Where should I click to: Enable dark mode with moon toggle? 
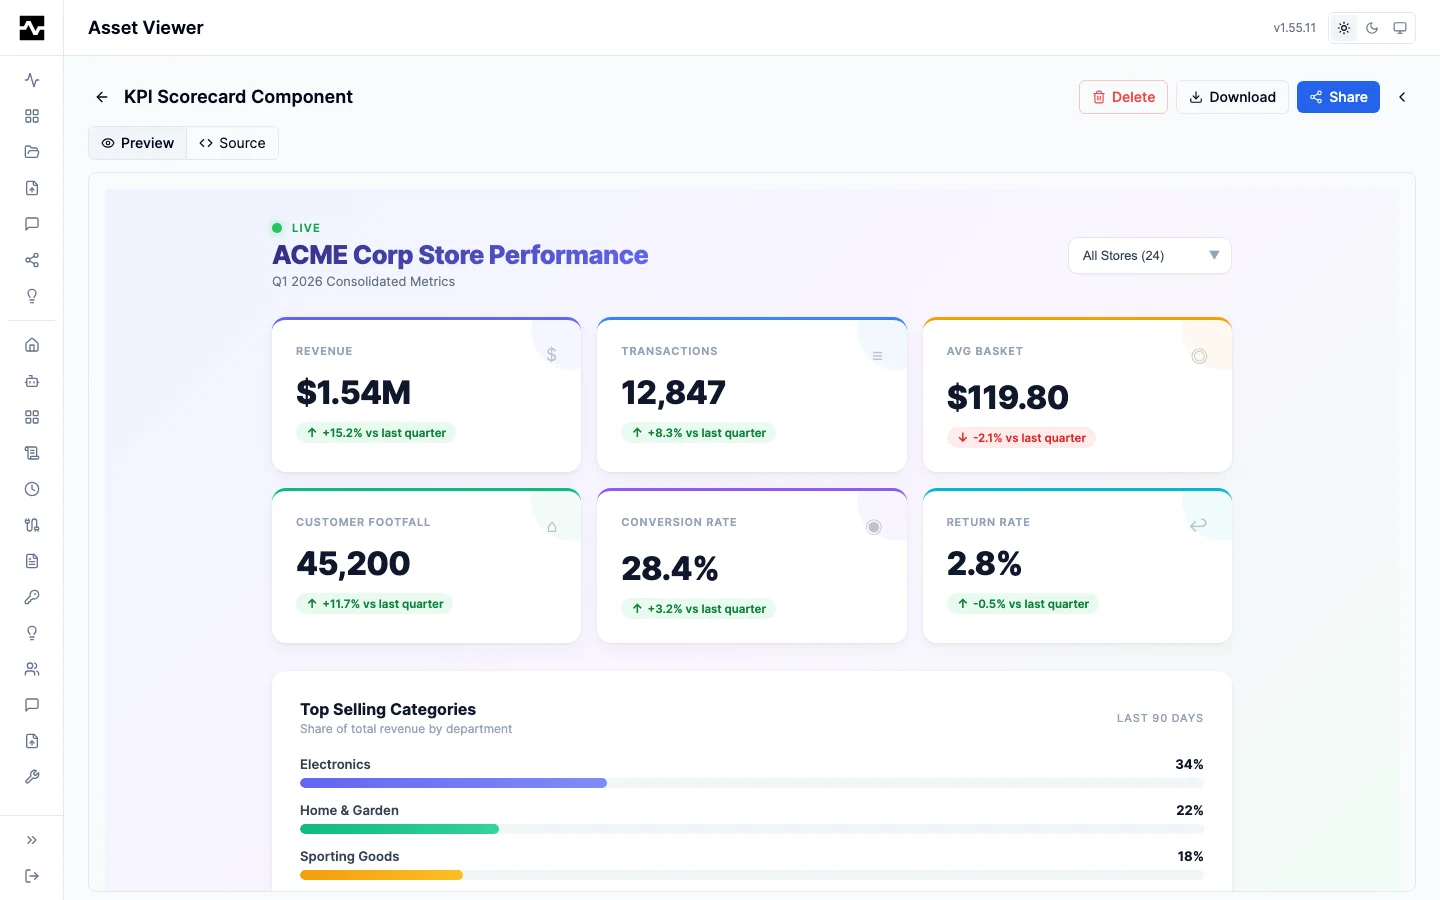[1372, 28]
